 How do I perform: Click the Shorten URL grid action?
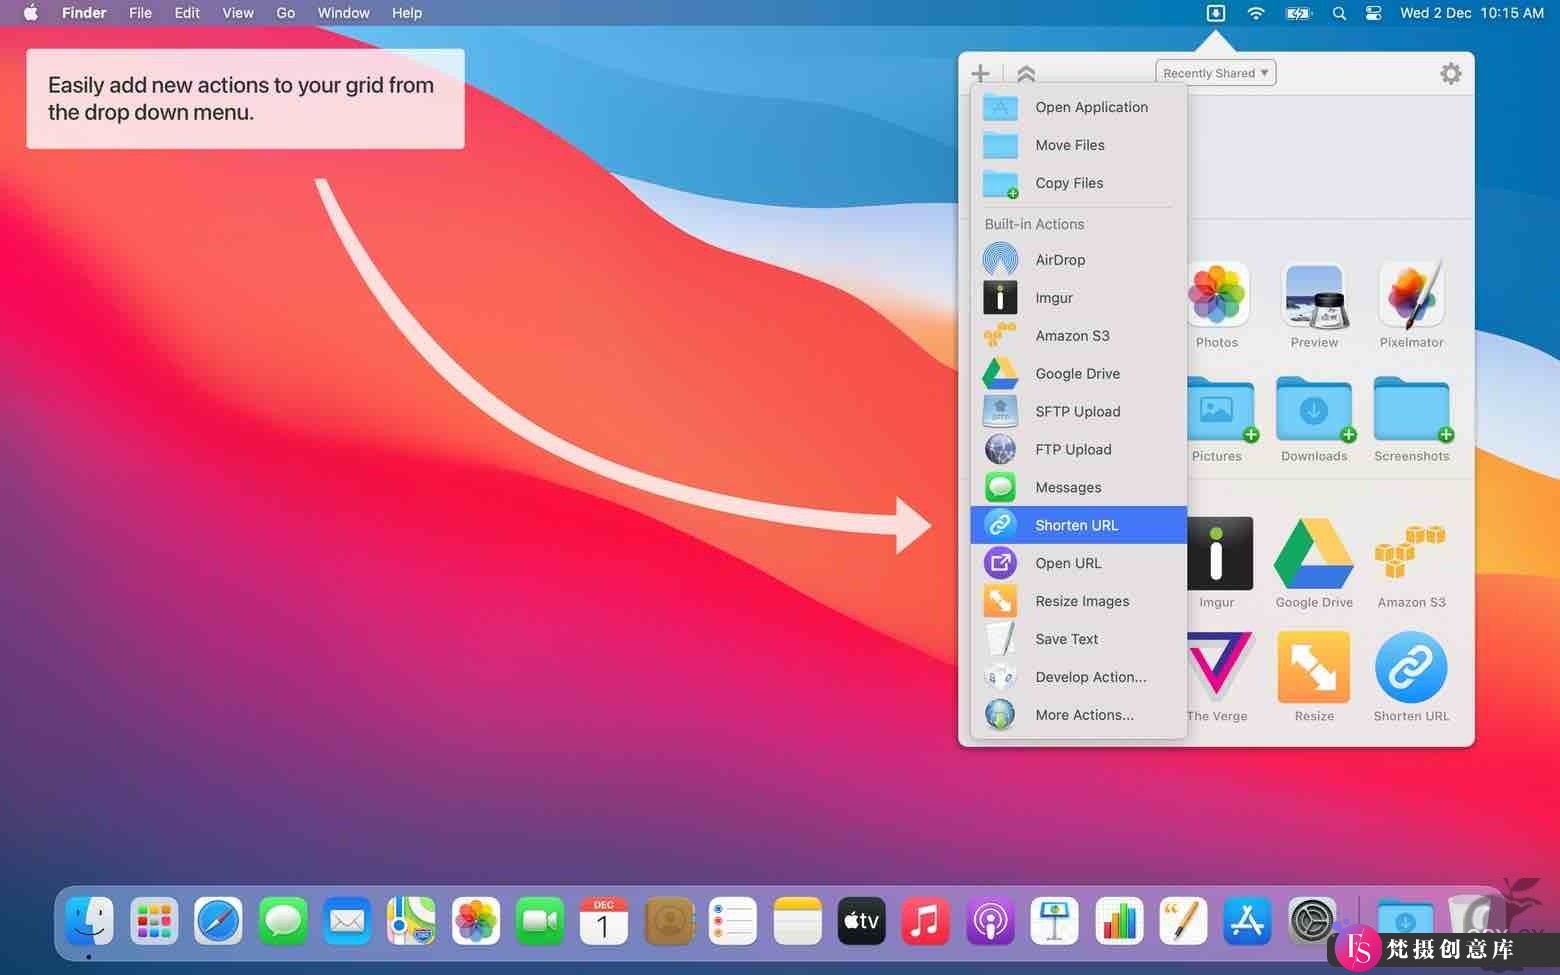pyautogui.click(x=1411, y=667)
